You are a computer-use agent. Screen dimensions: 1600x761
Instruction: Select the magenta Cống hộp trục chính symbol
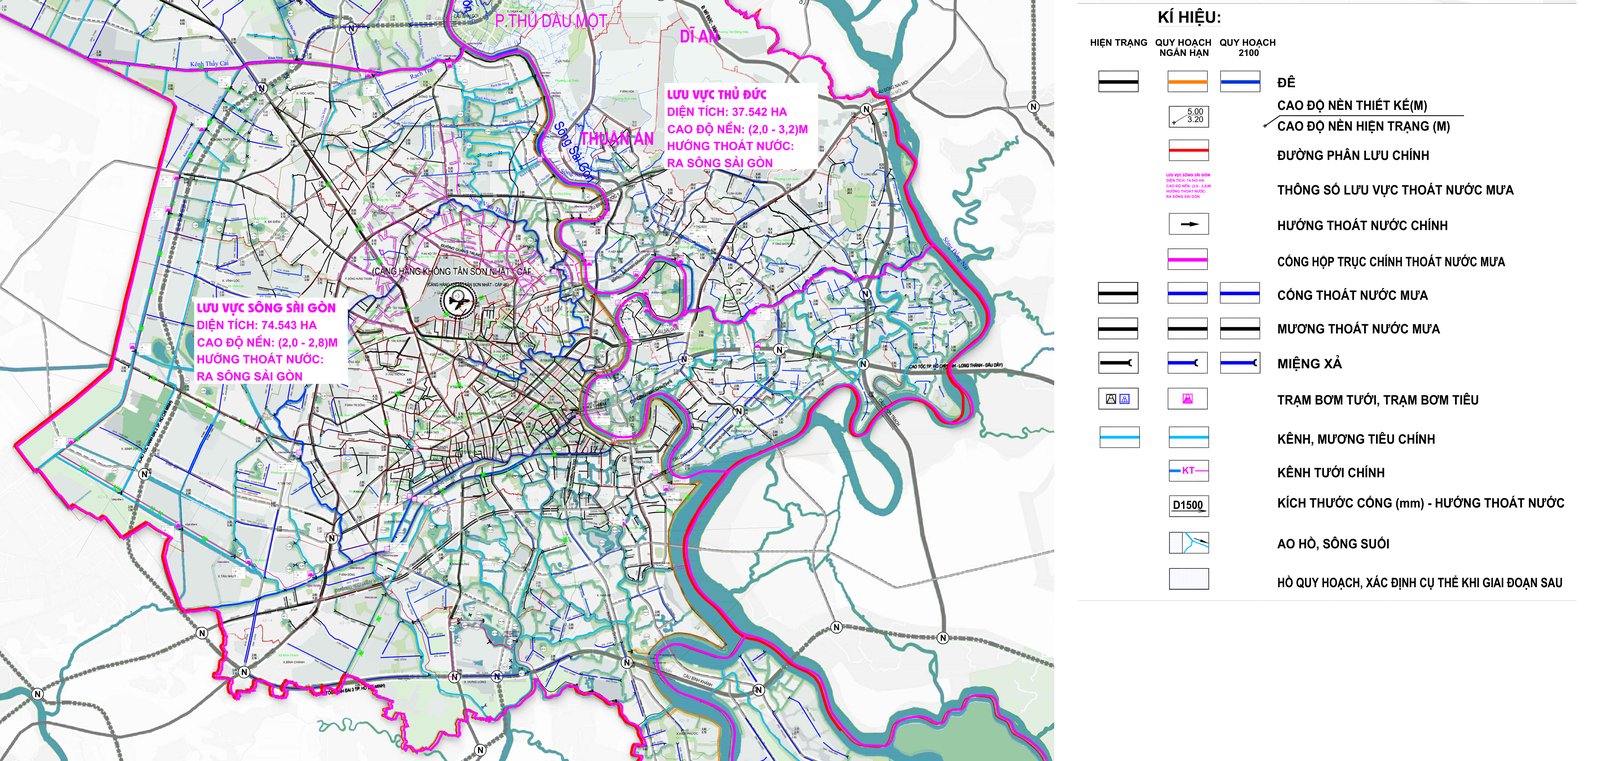coord(1187,260)
